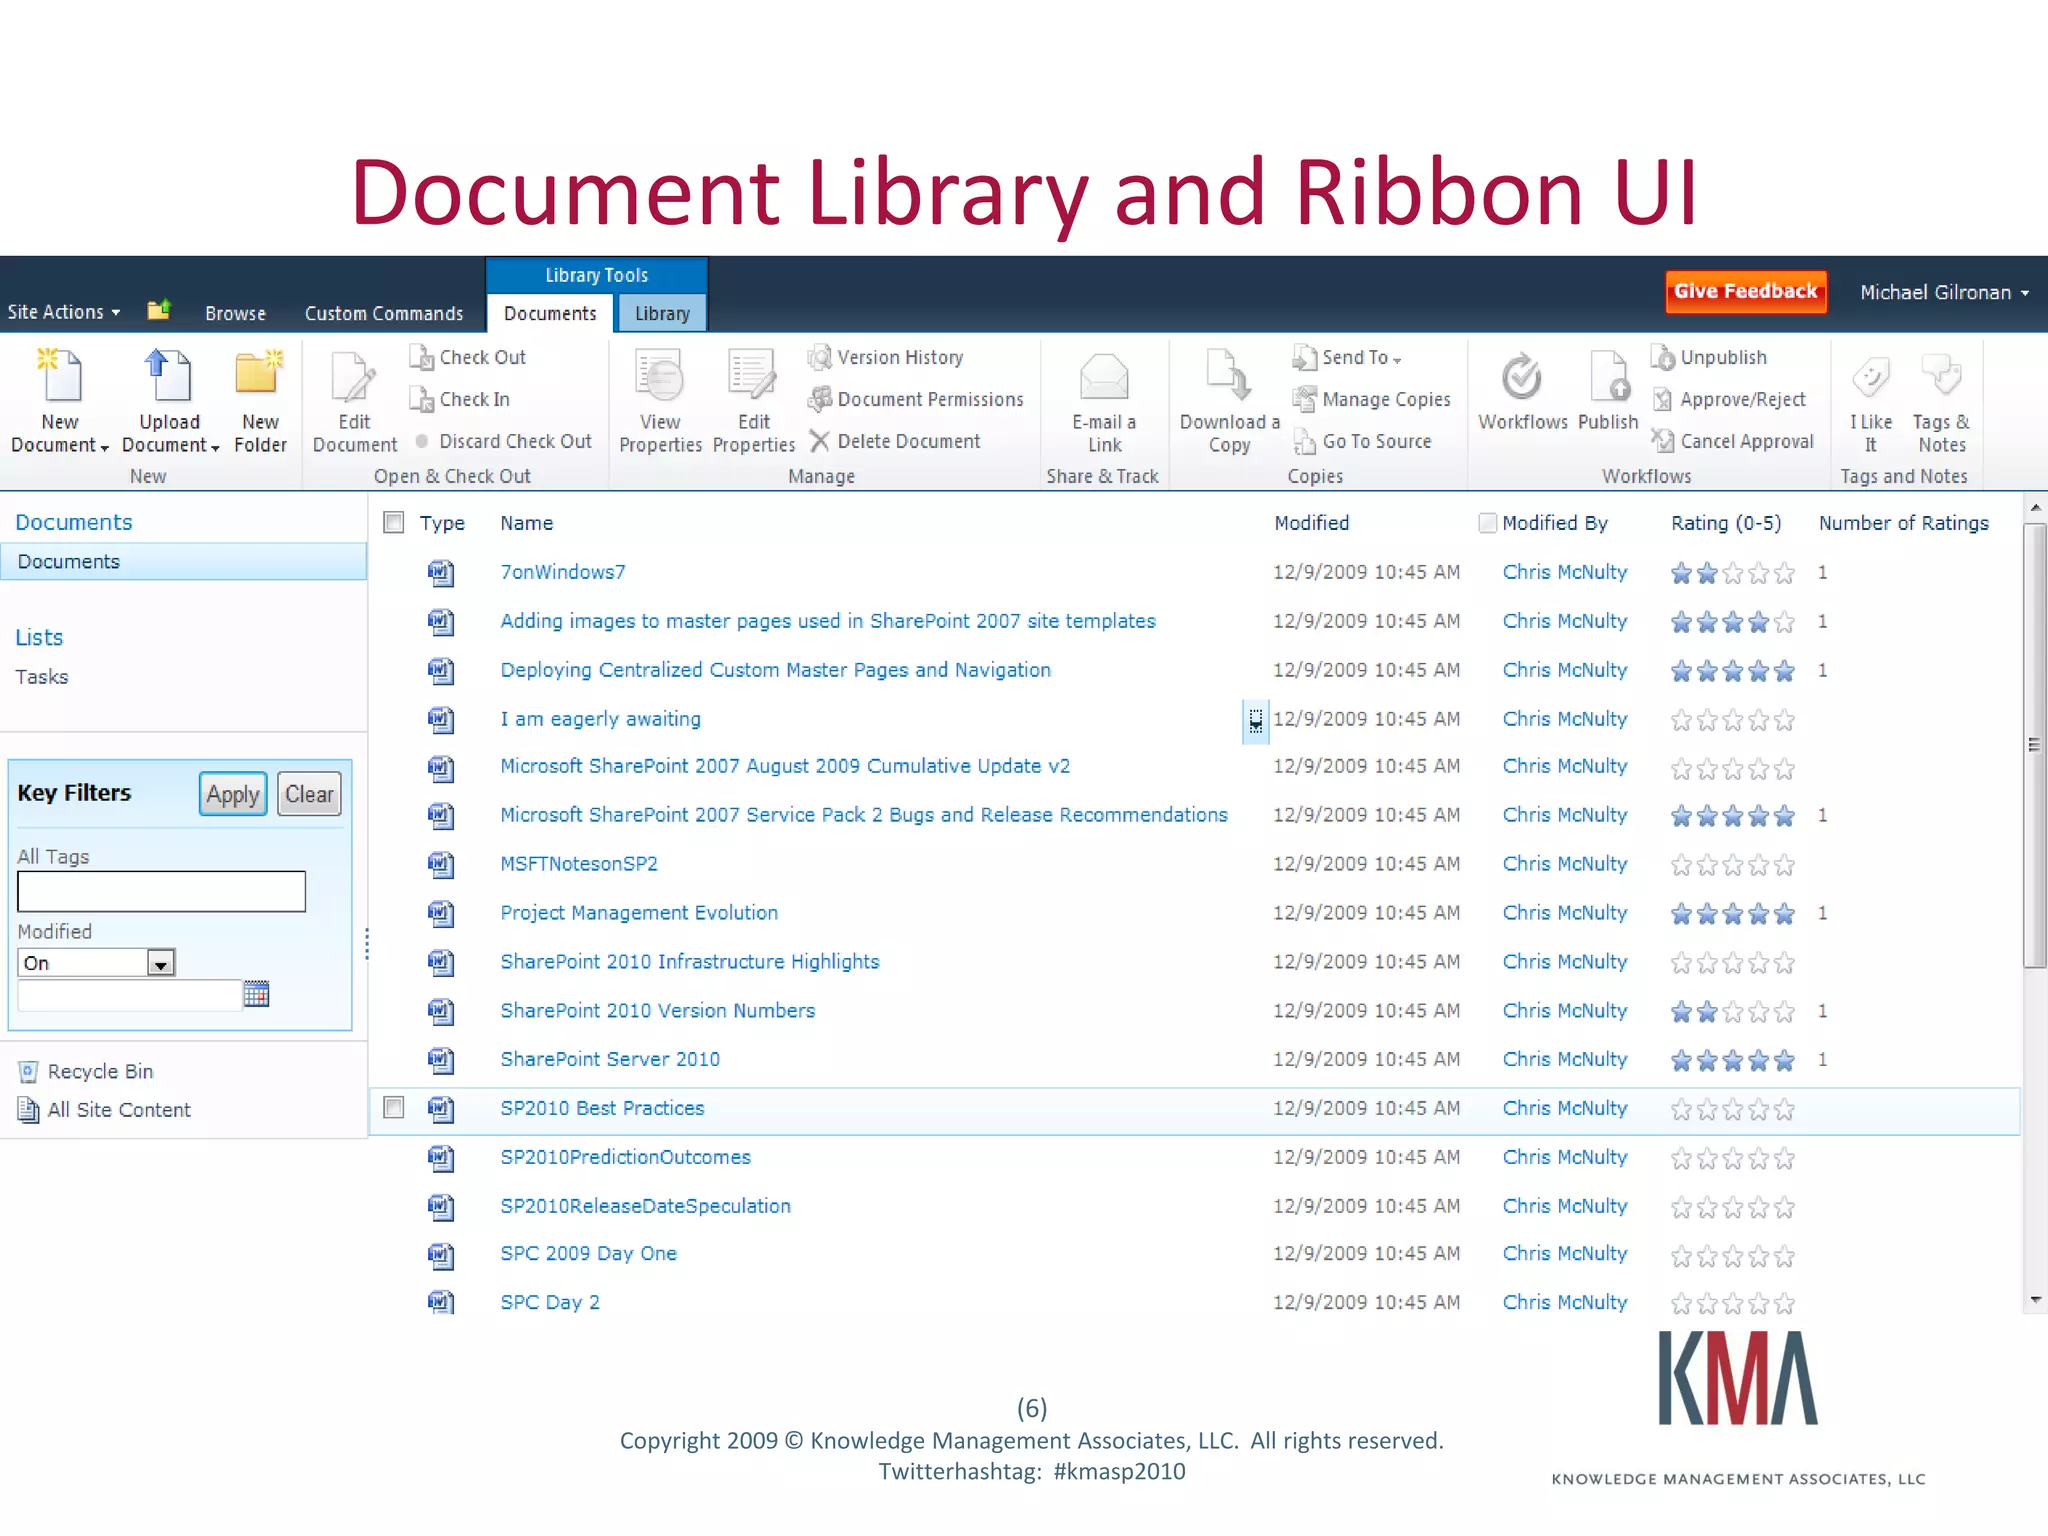This screenshot has width=2048, height=1536.
Task: Switch to Custom Commands tab
Action: tap(384, 313)
